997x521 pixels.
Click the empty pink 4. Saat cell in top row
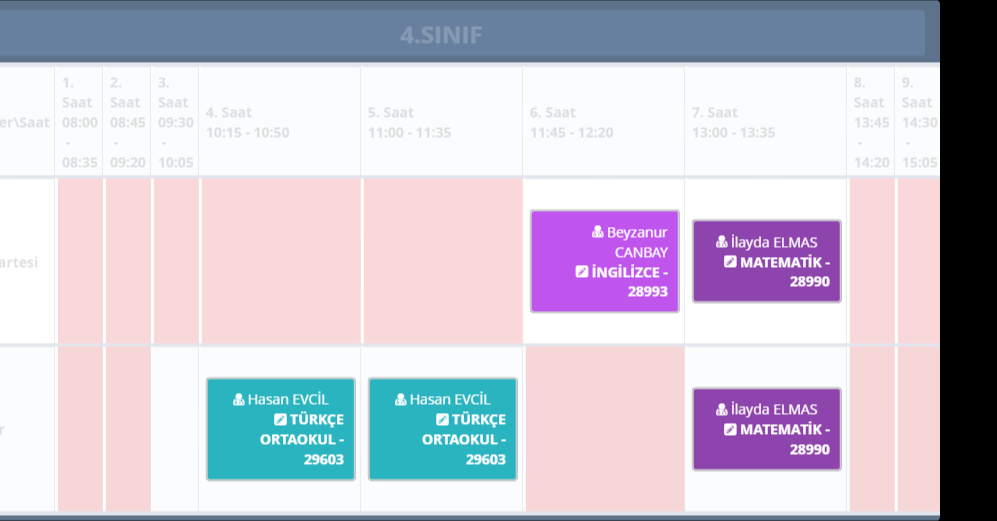pos(280,261)
